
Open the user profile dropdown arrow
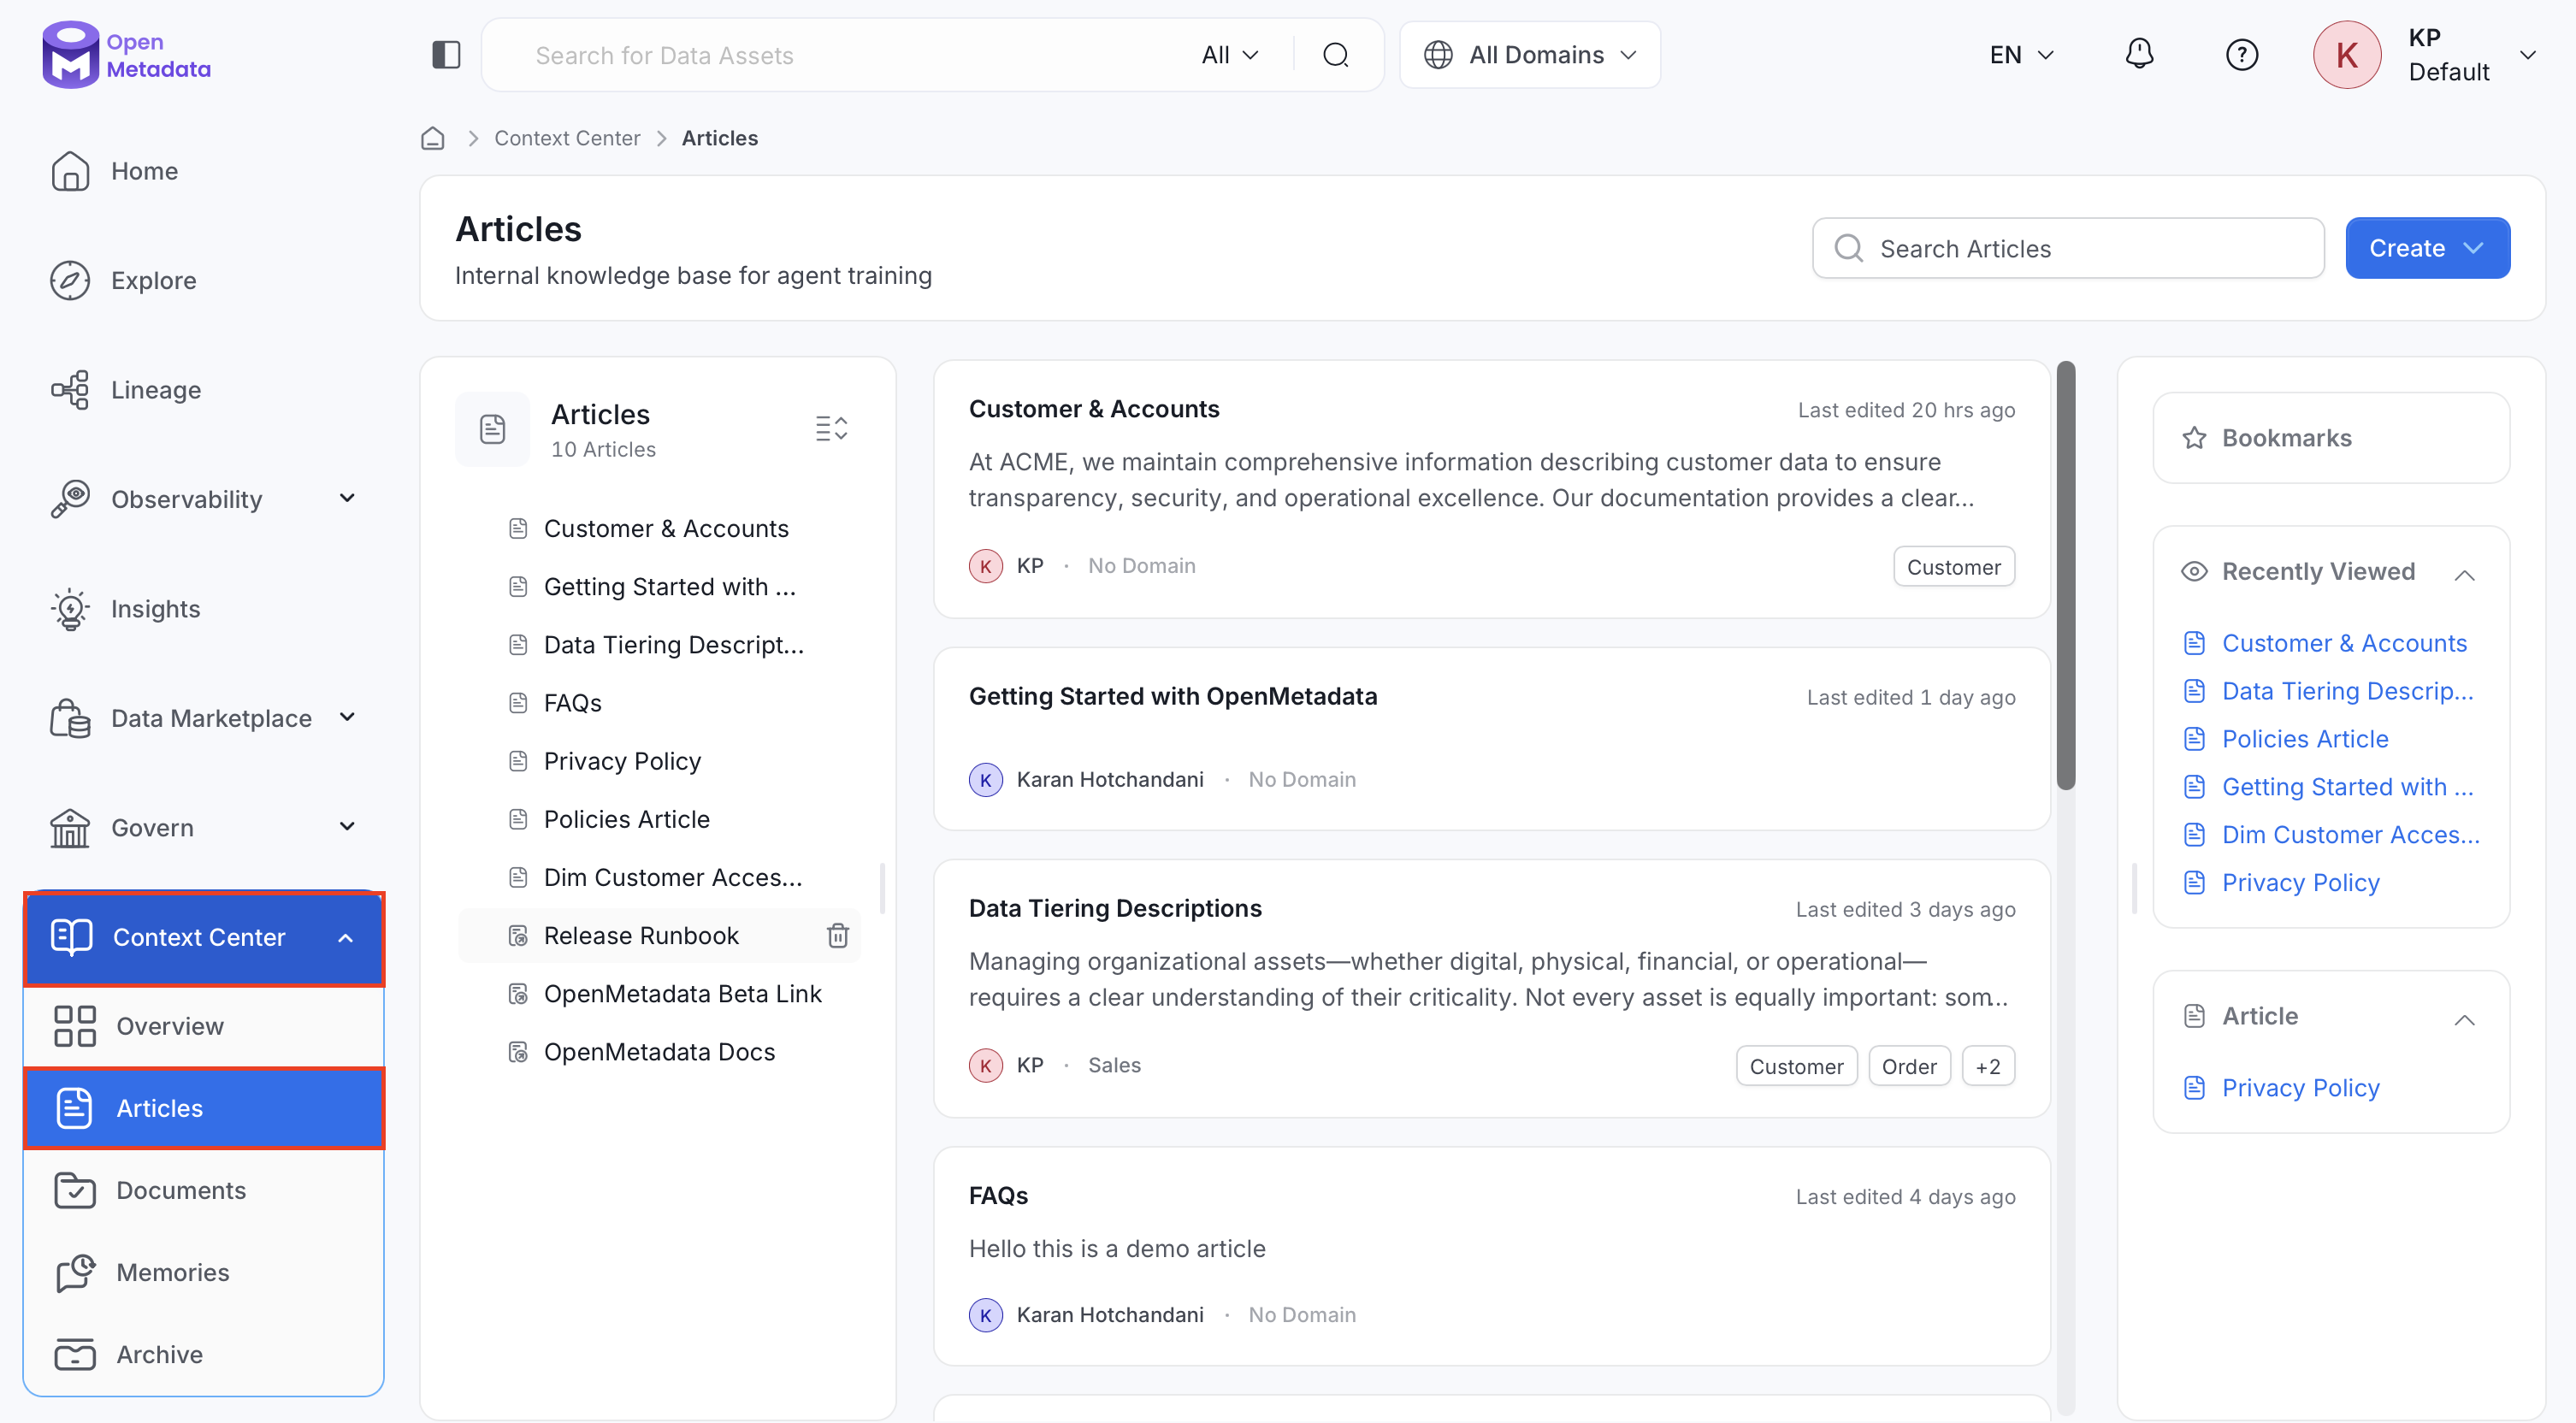2528,55
